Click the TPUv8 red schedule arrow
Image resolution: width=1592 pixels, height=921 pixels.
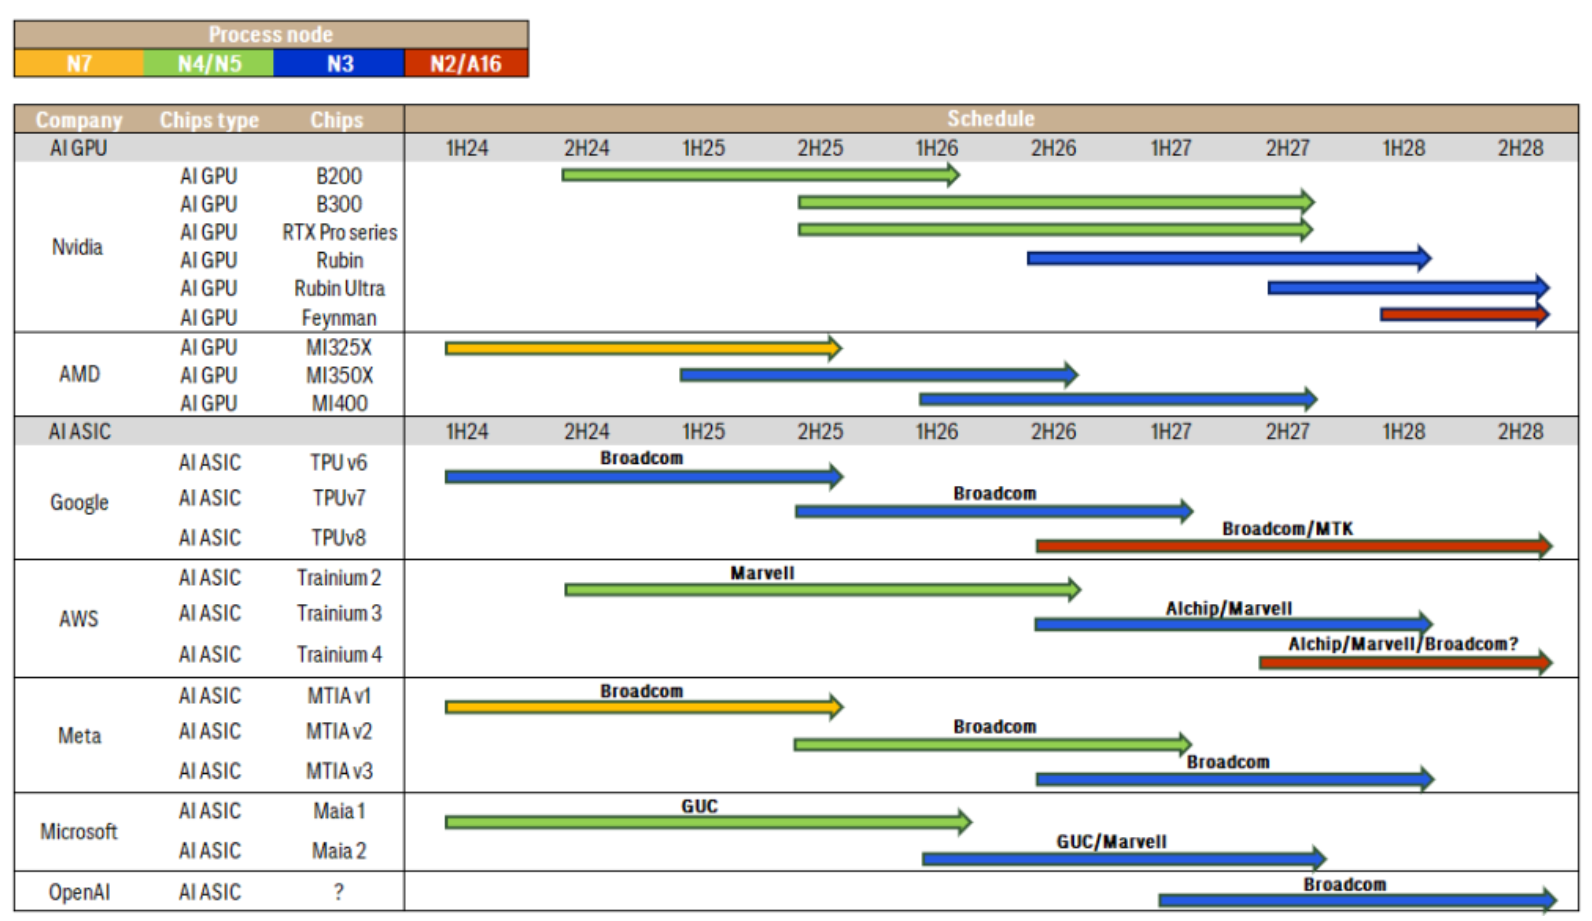(1294, 546)
